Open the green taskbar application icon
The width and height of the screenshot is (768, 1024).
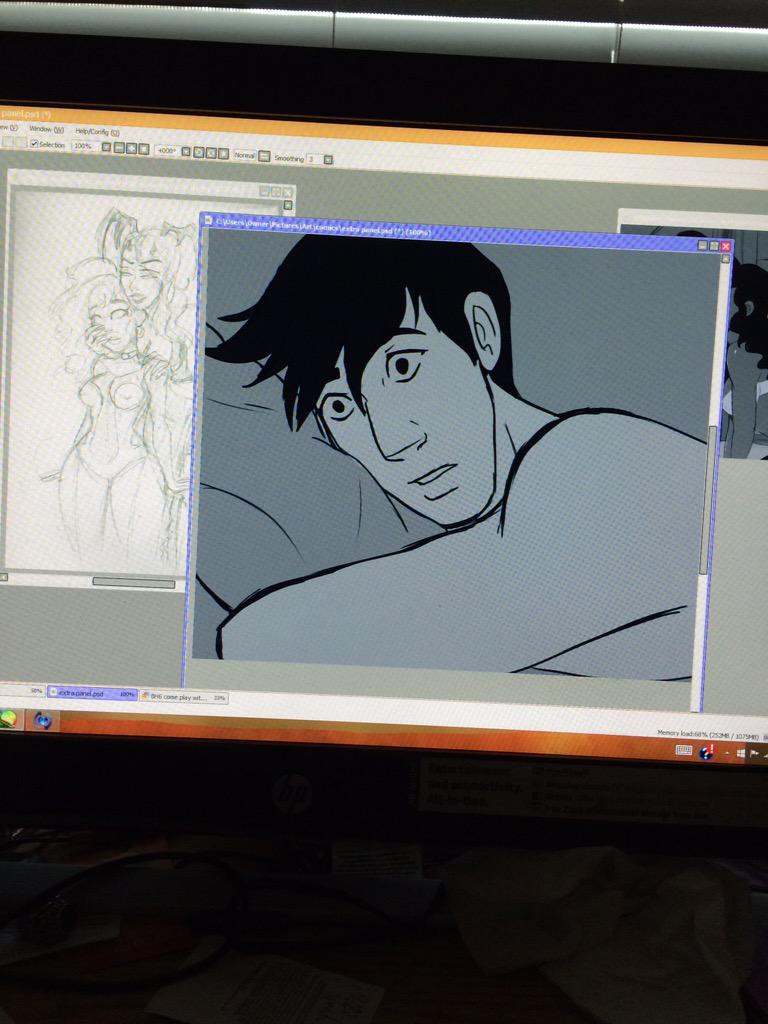pos(8,719)
